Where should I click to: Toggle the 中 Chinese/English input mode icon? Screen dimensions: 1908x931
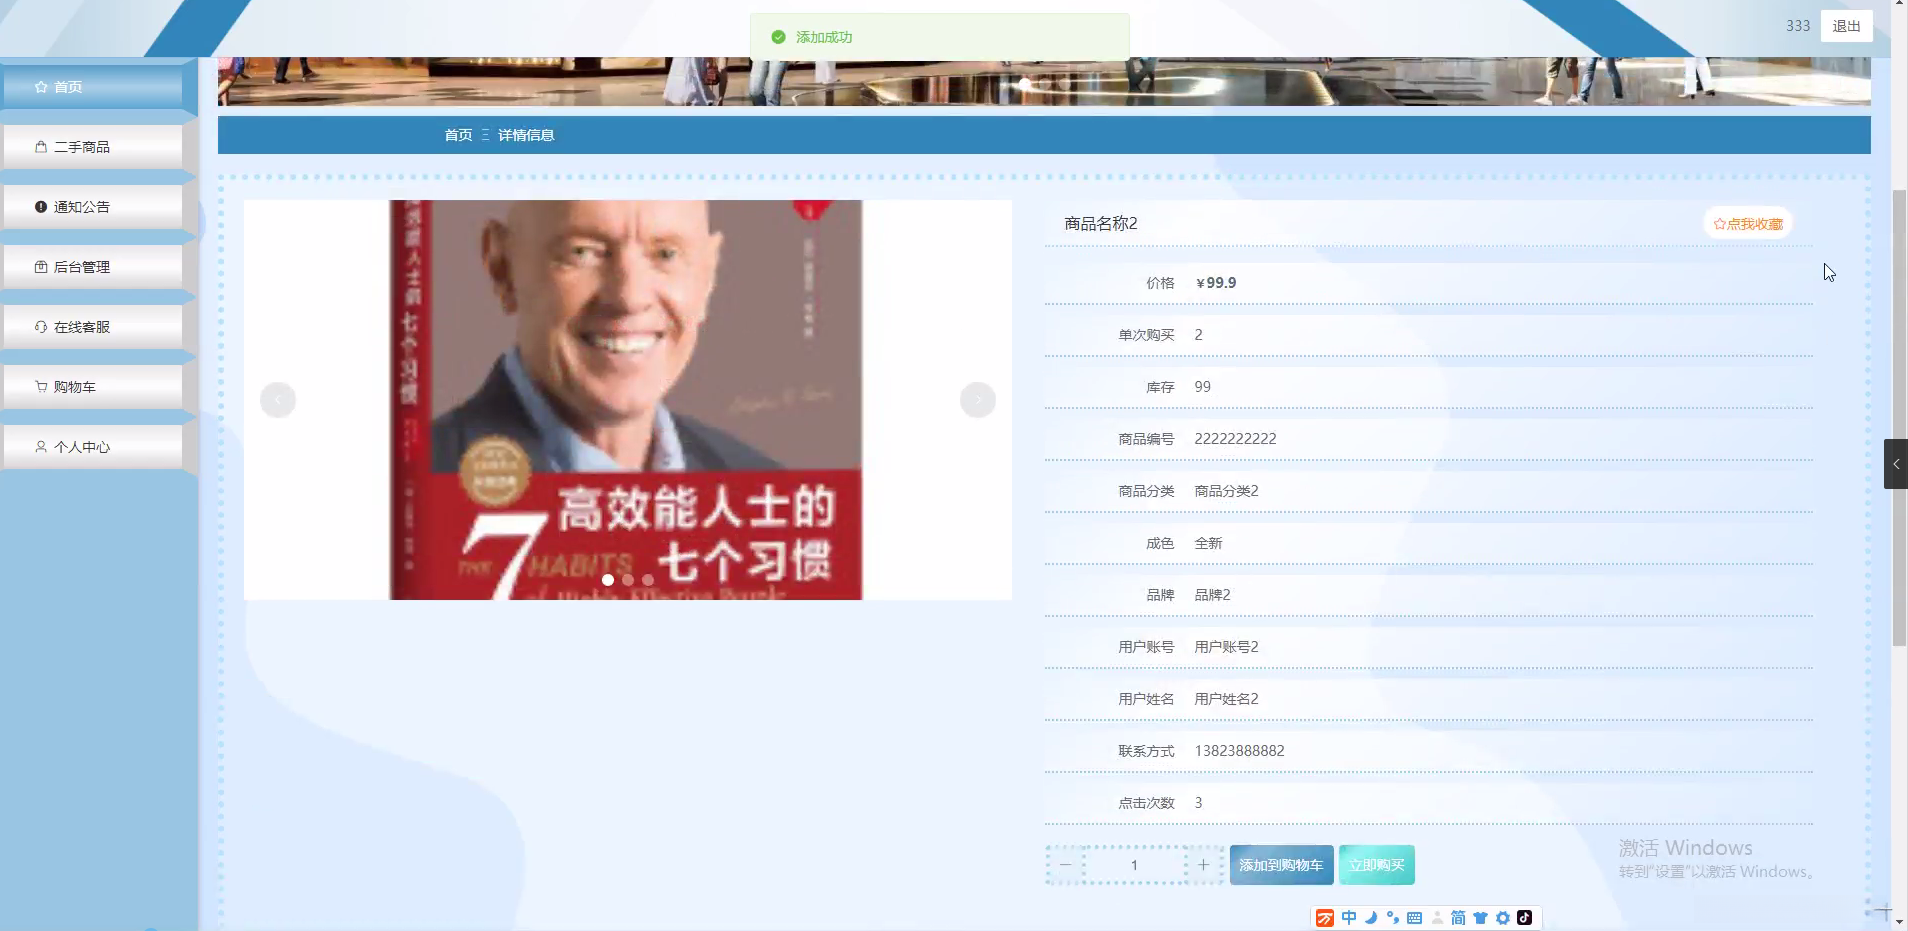point(1349,918)
